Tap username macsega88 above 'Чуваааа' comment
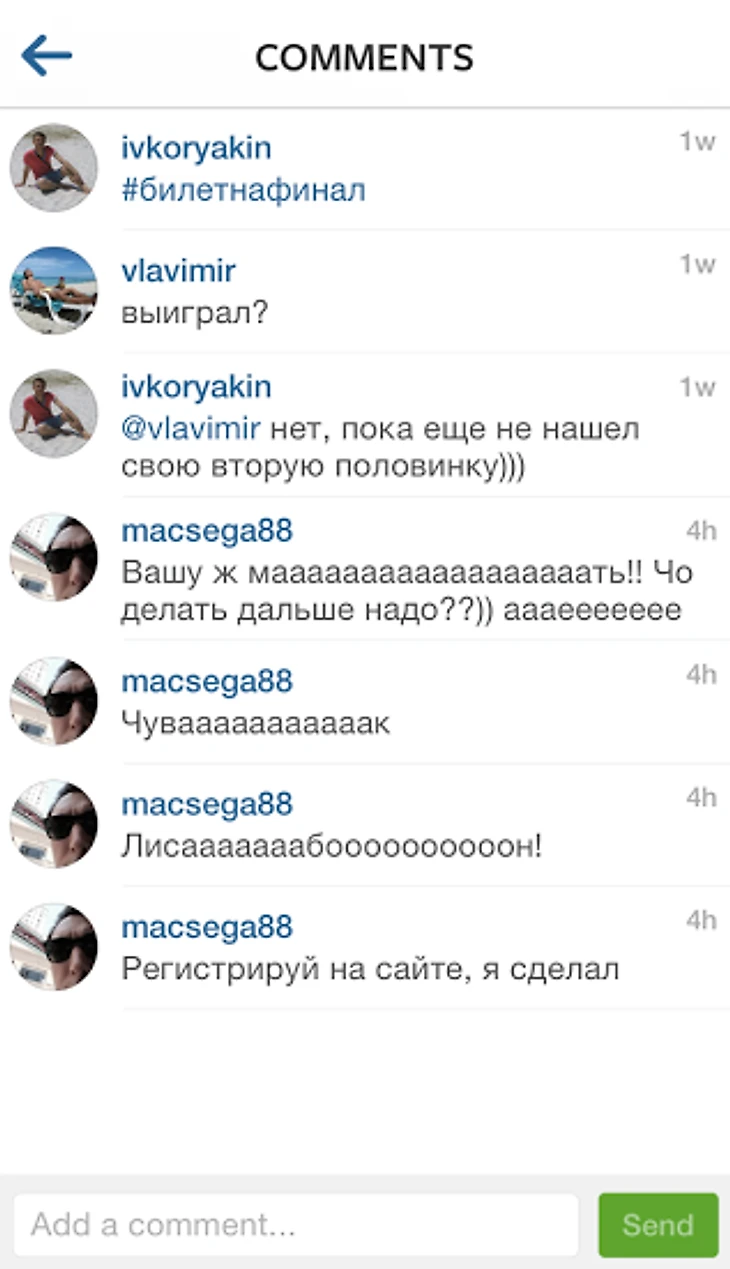Image resolution: width=730 pixels, height=1269 pixels. click(207, 681)
